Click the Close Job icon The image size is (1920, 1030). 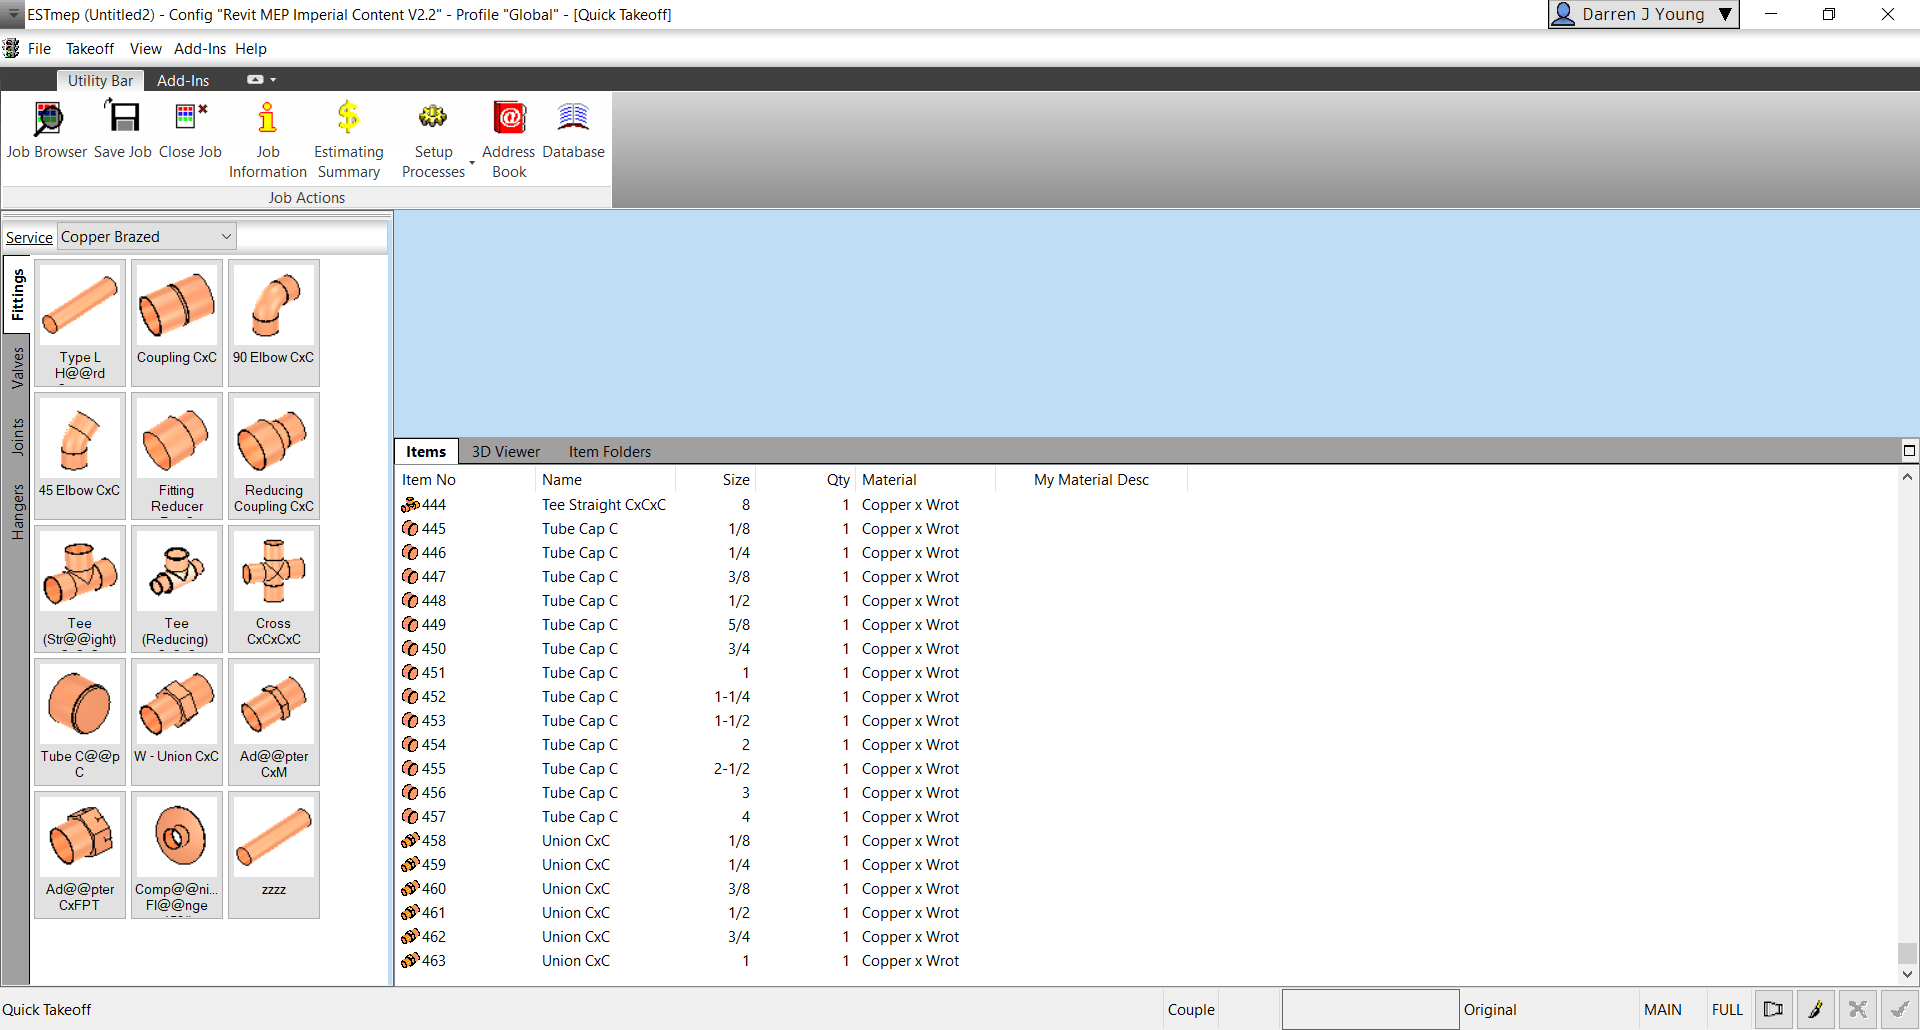pos(190,130)
